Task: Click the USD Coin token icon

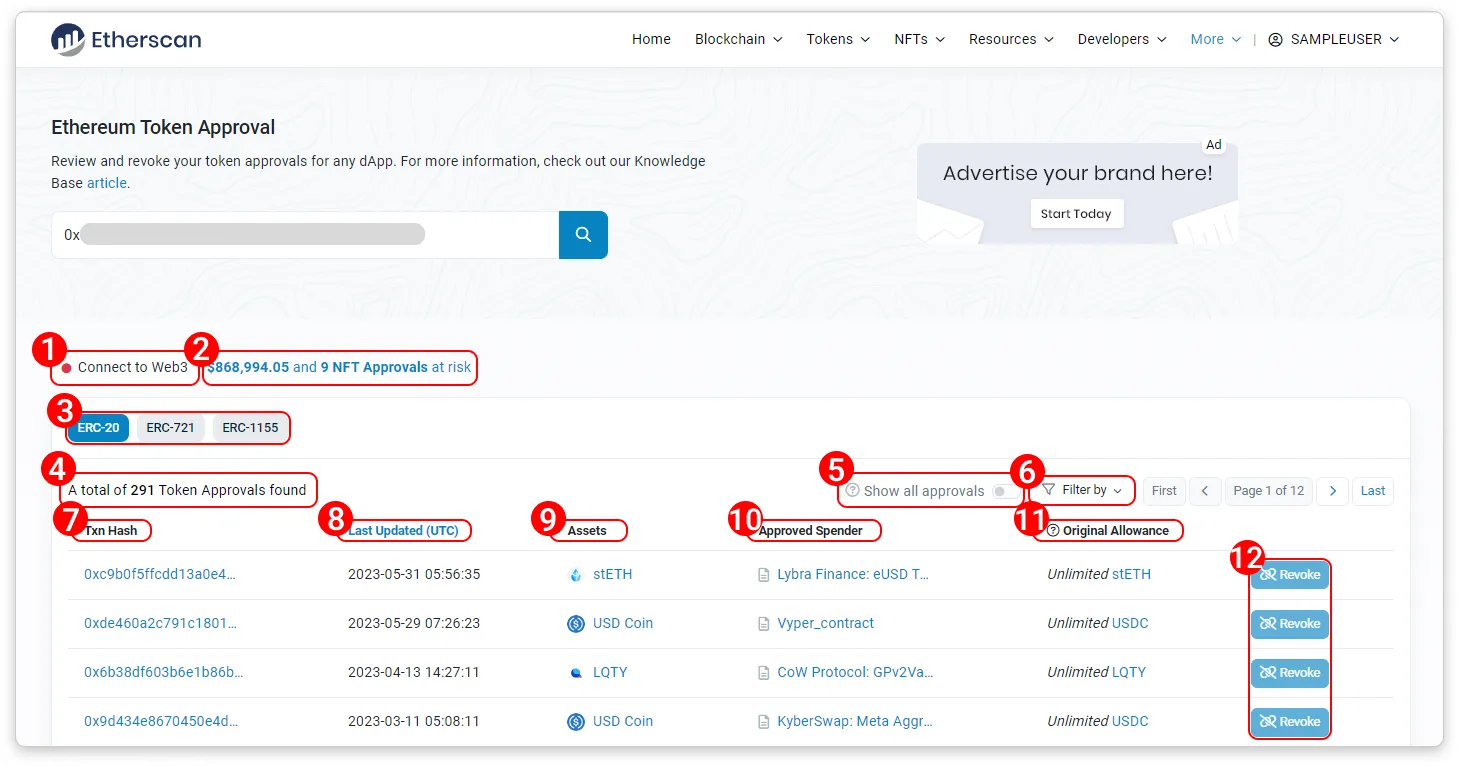Action: click(576, 623)
